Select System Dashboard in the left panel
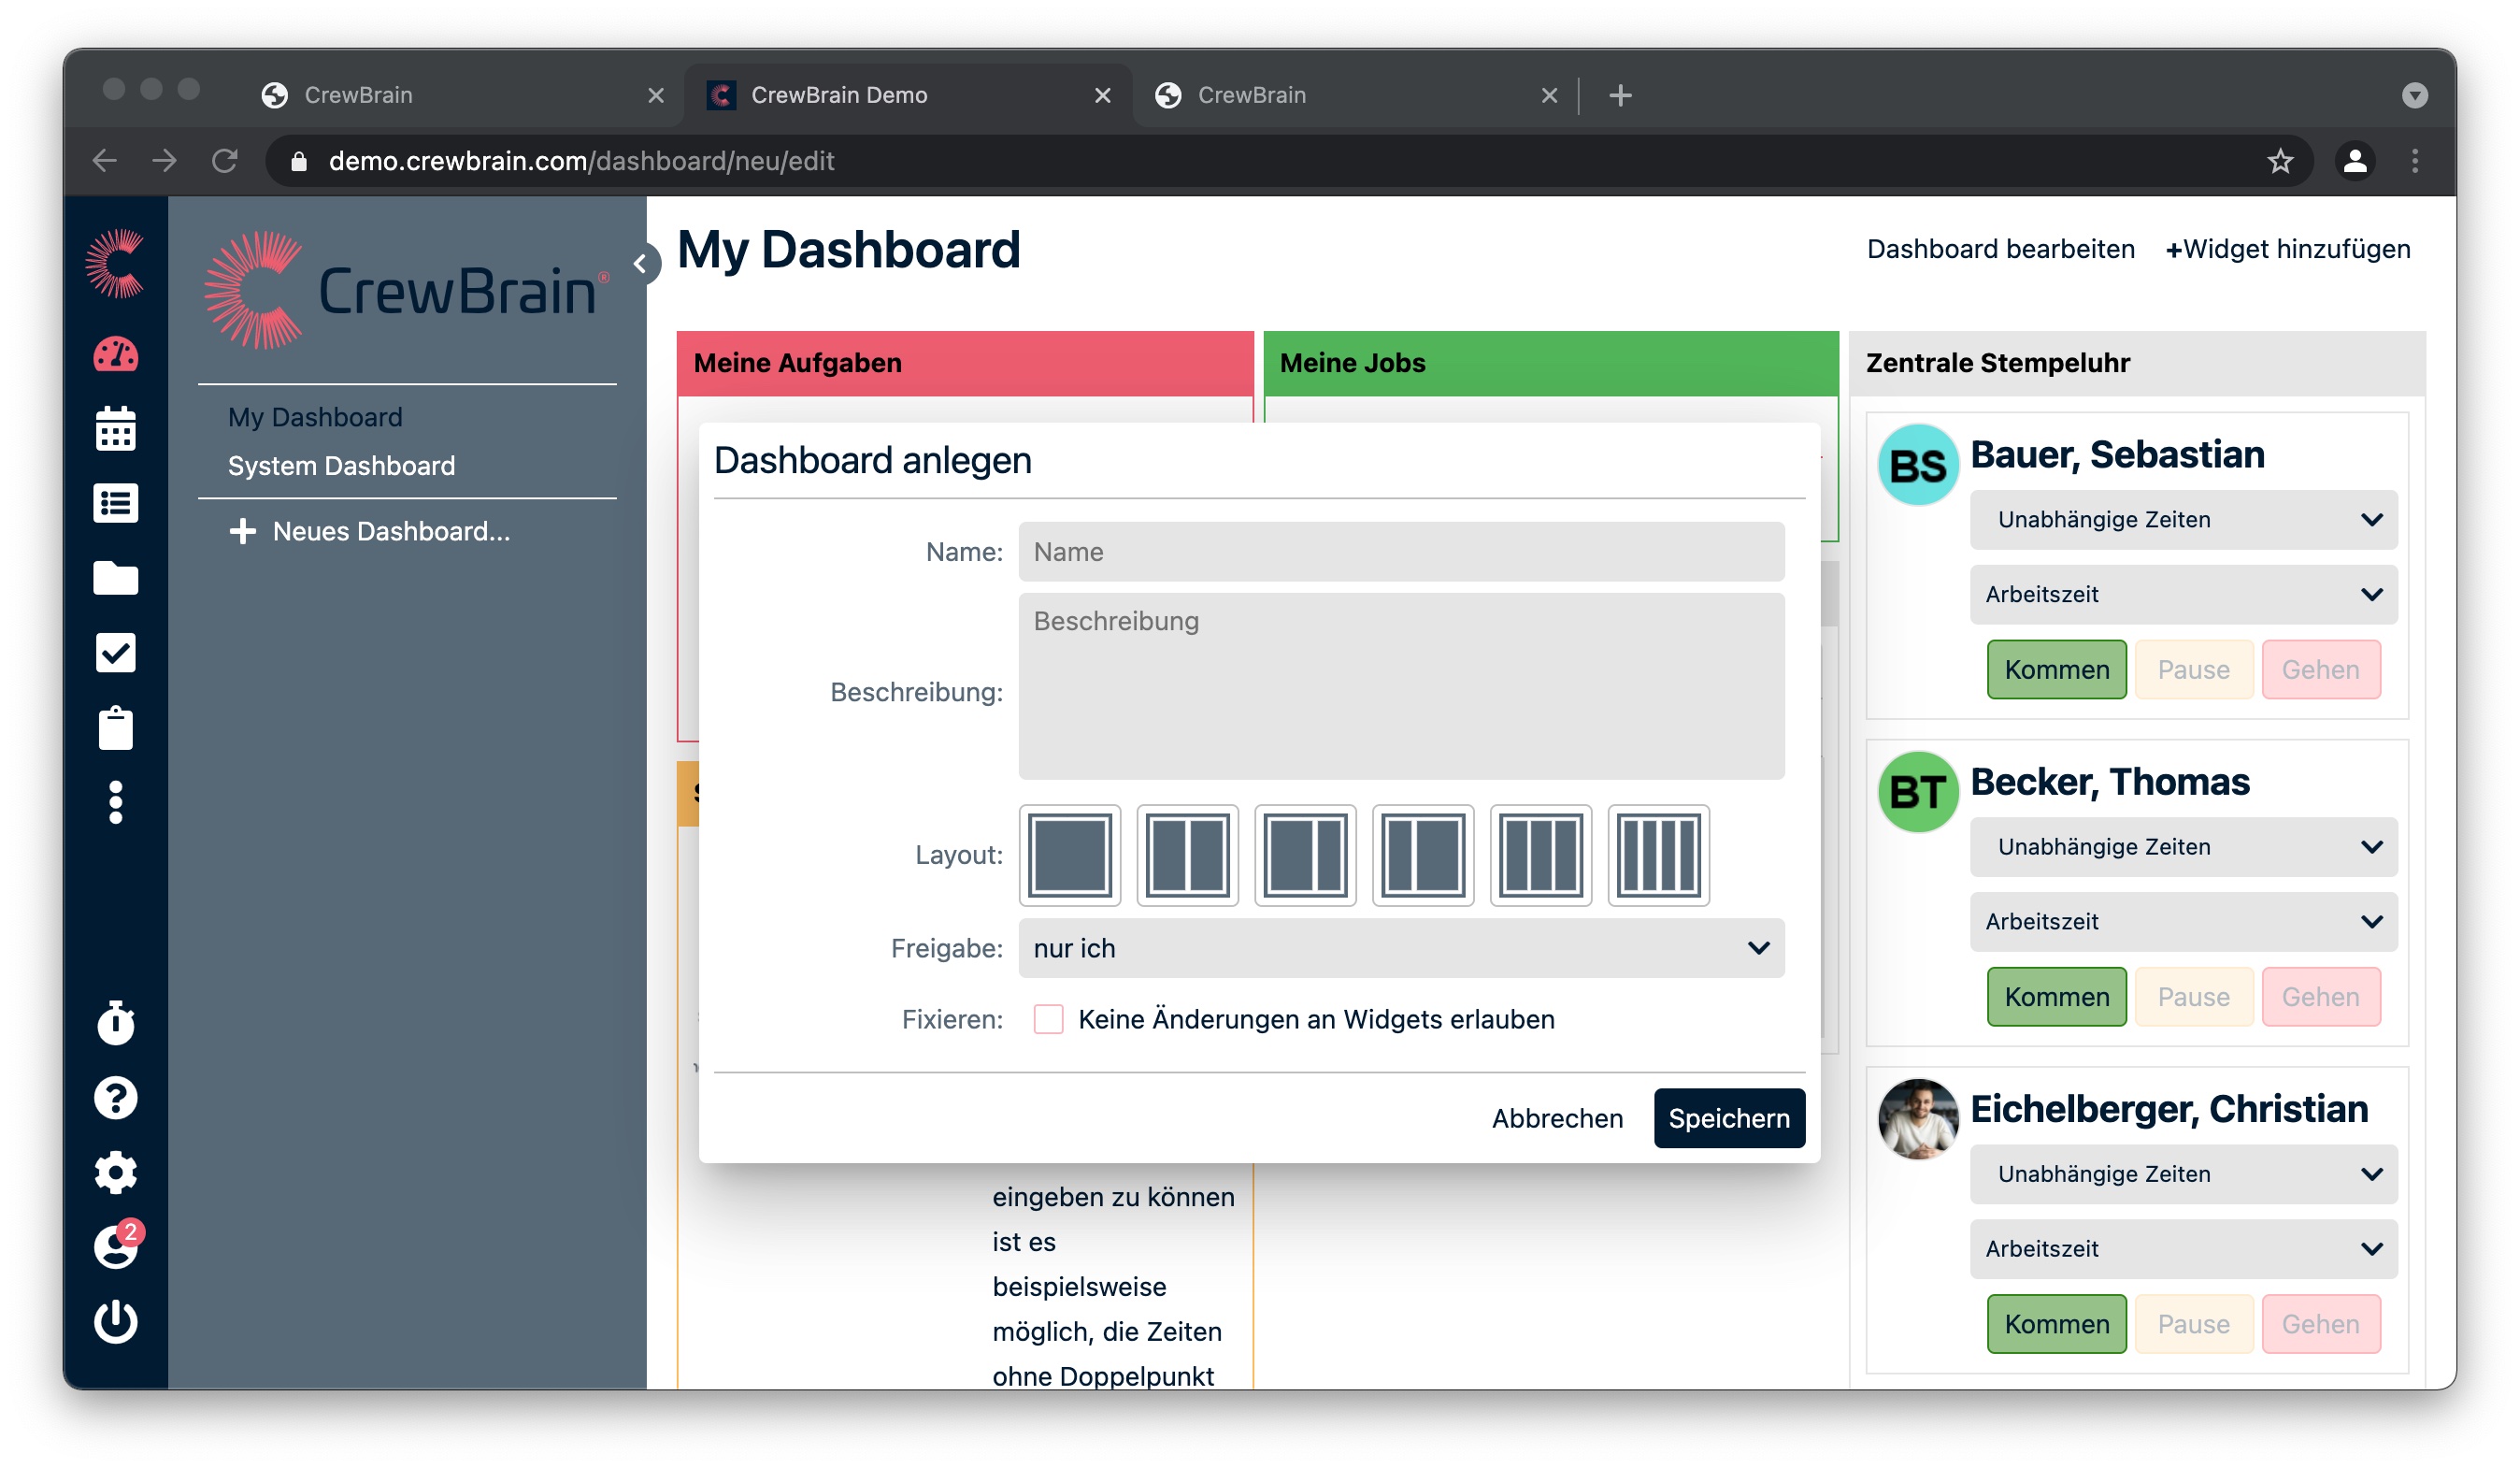This screenshot has height=1468, width=2520. [341, 465]
